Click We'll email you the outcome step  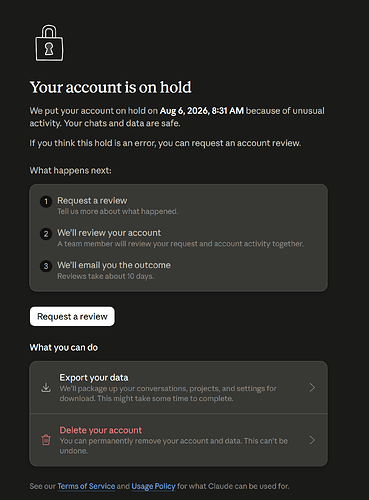[114, 265]
